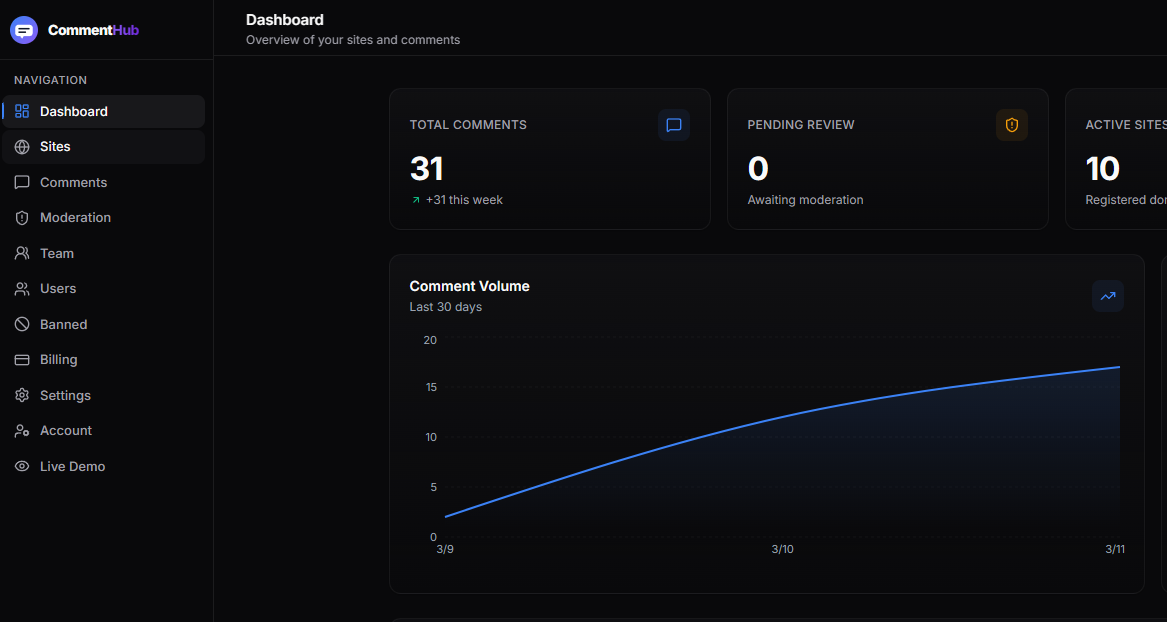The image size is (1167, 622).
Task: Open the Account page
Action: [x=103, y=431]
